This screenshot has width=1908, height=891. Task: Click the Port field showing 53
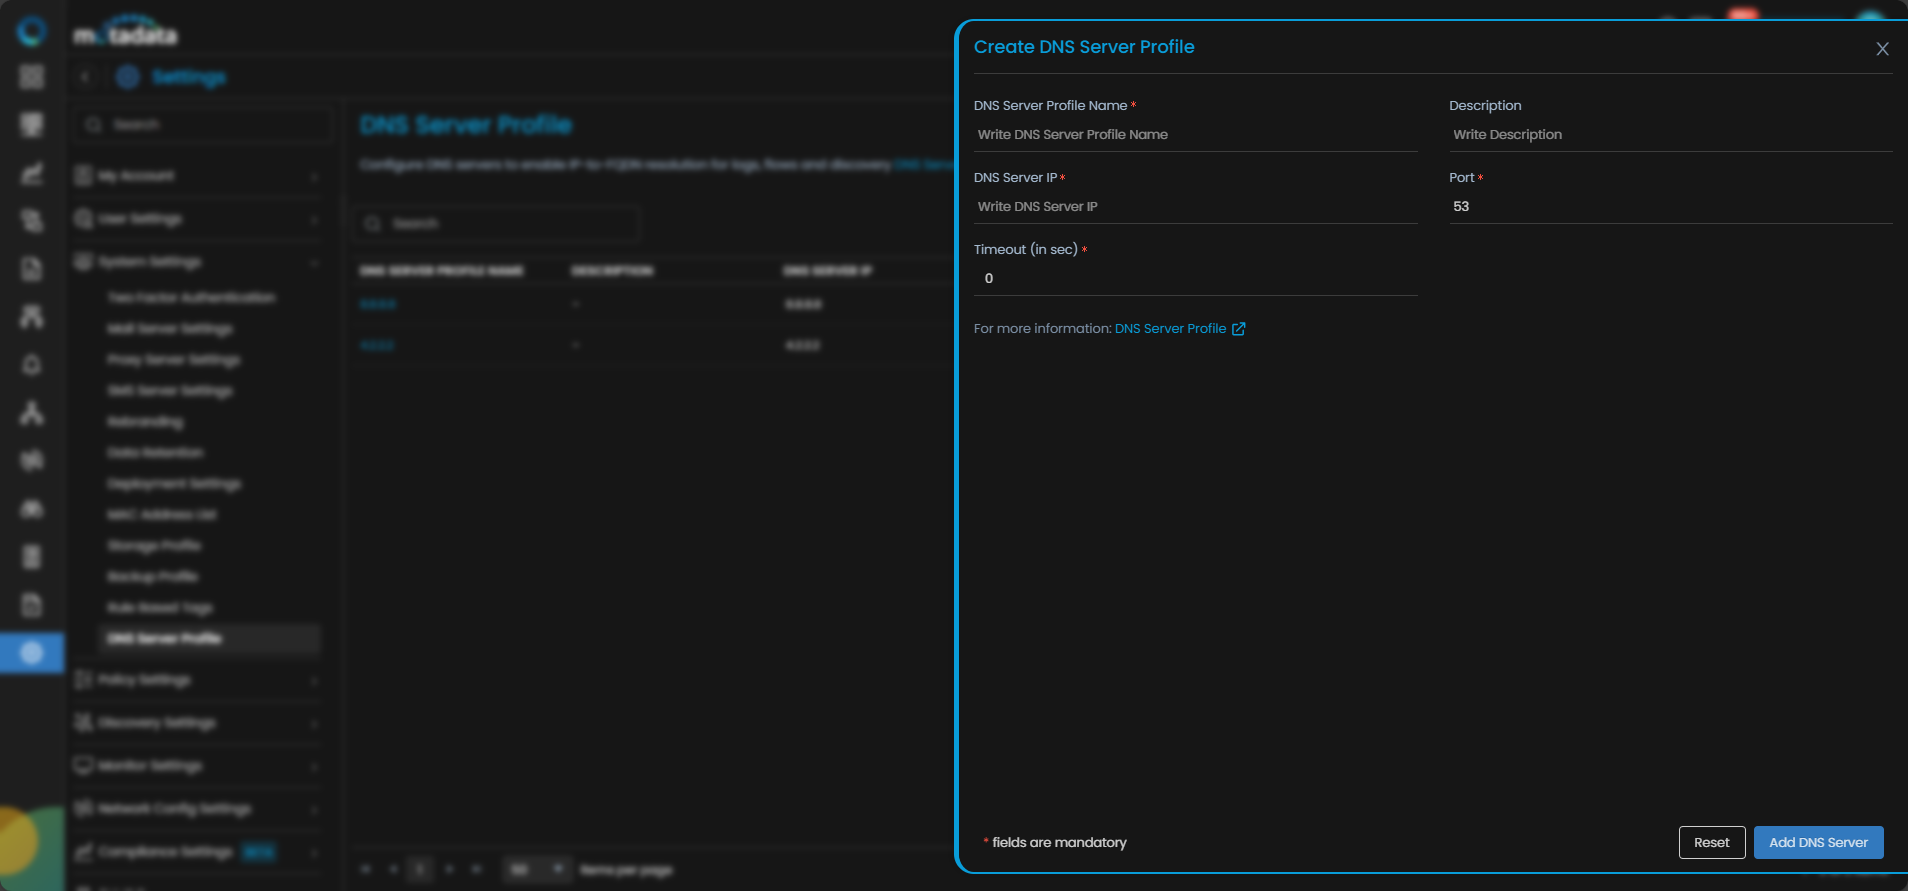[1670, 207]
